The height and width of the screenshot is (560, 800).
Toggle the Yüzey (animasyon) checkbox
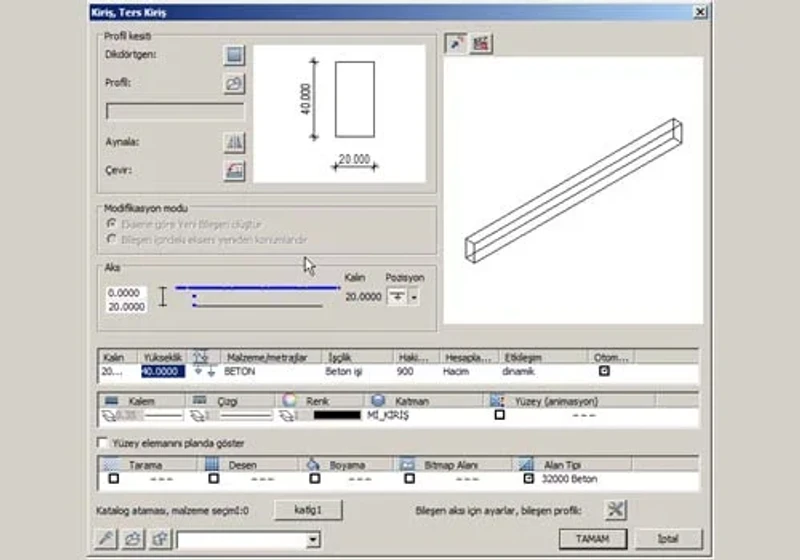(499, 415)
